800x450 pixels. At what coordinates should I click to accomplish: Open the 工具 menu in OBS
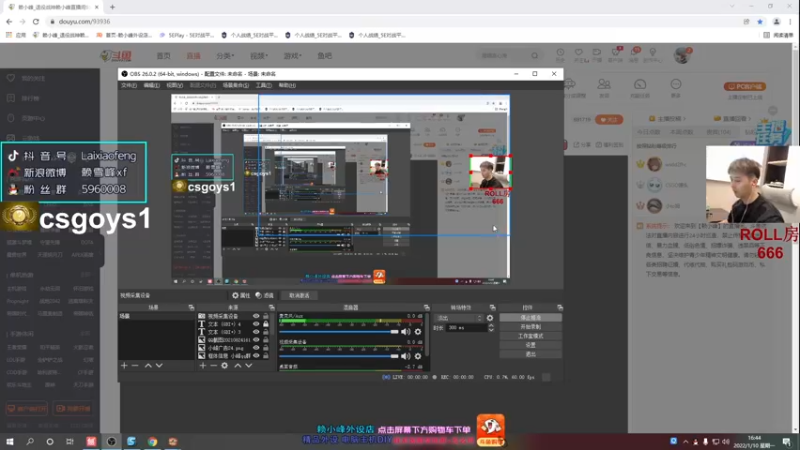(263, 85)
